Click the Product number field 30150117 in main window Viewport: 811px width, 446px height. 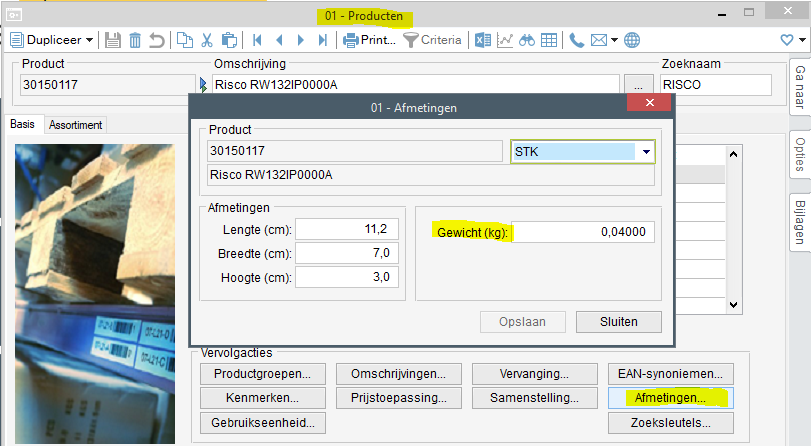pos(108,85)
